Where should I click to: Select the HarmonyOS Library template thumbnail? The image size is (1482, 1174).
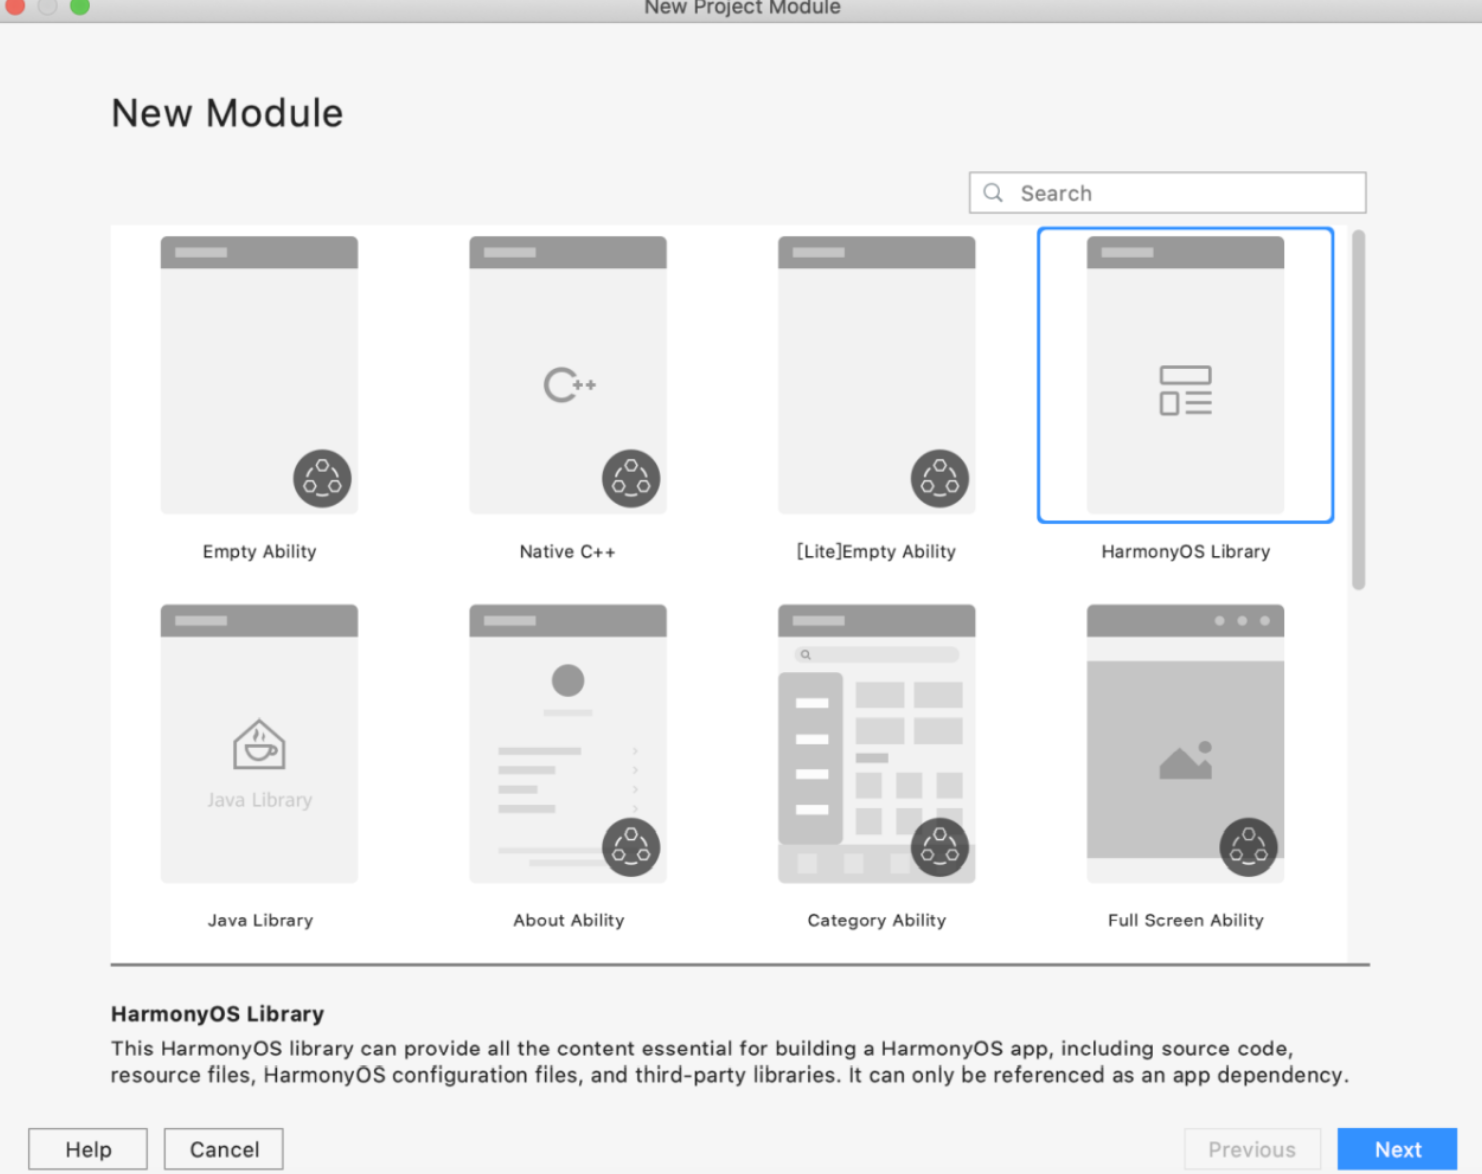tap(1185, 375)
